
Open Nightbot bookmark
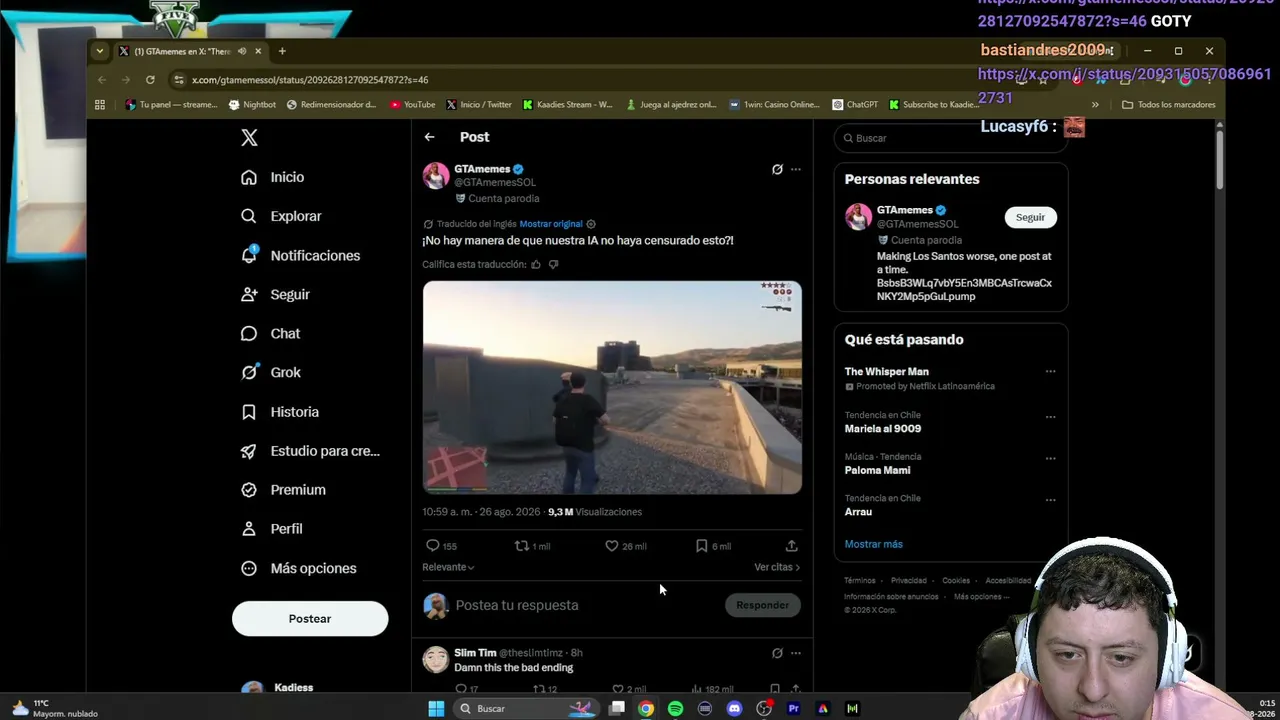(x=253, y=105)
